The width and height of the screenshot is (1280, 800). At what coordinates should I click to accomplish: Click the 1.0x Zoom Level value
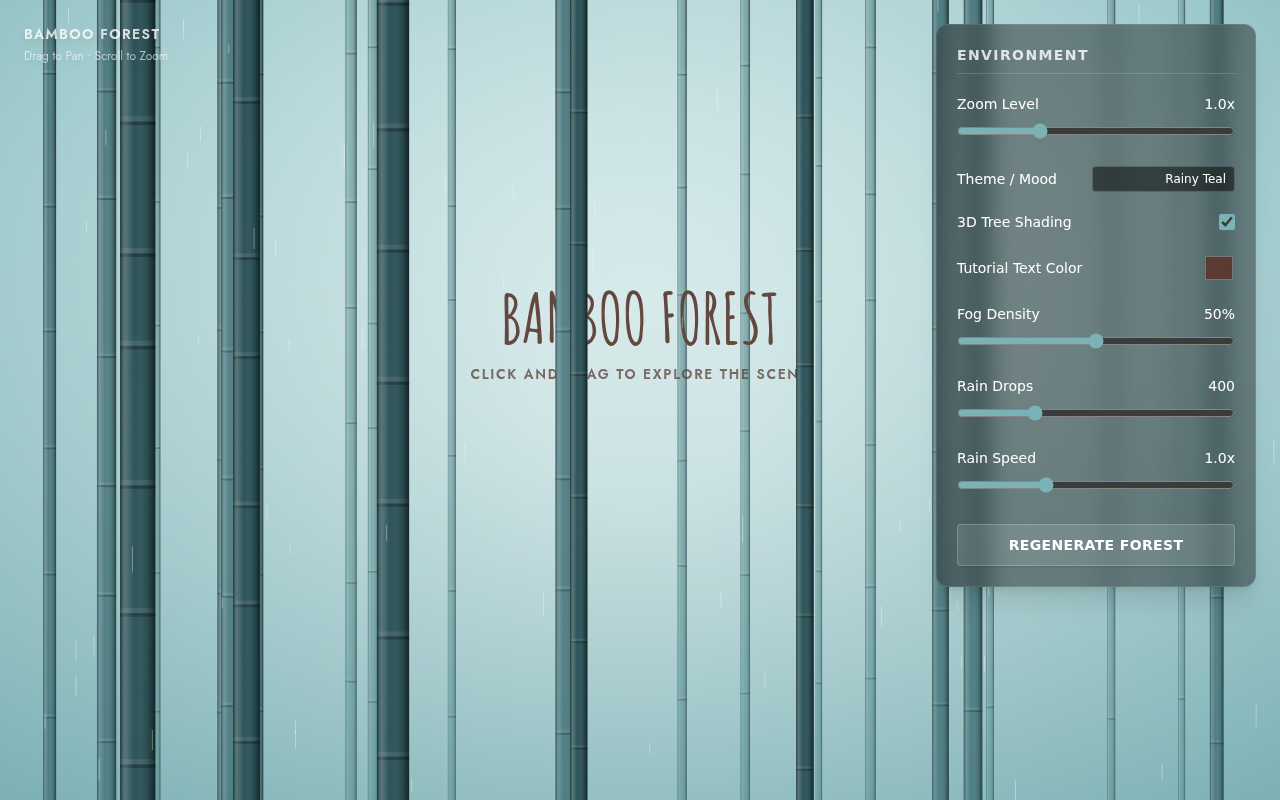pyautogui.click(x=1219, y=104)
